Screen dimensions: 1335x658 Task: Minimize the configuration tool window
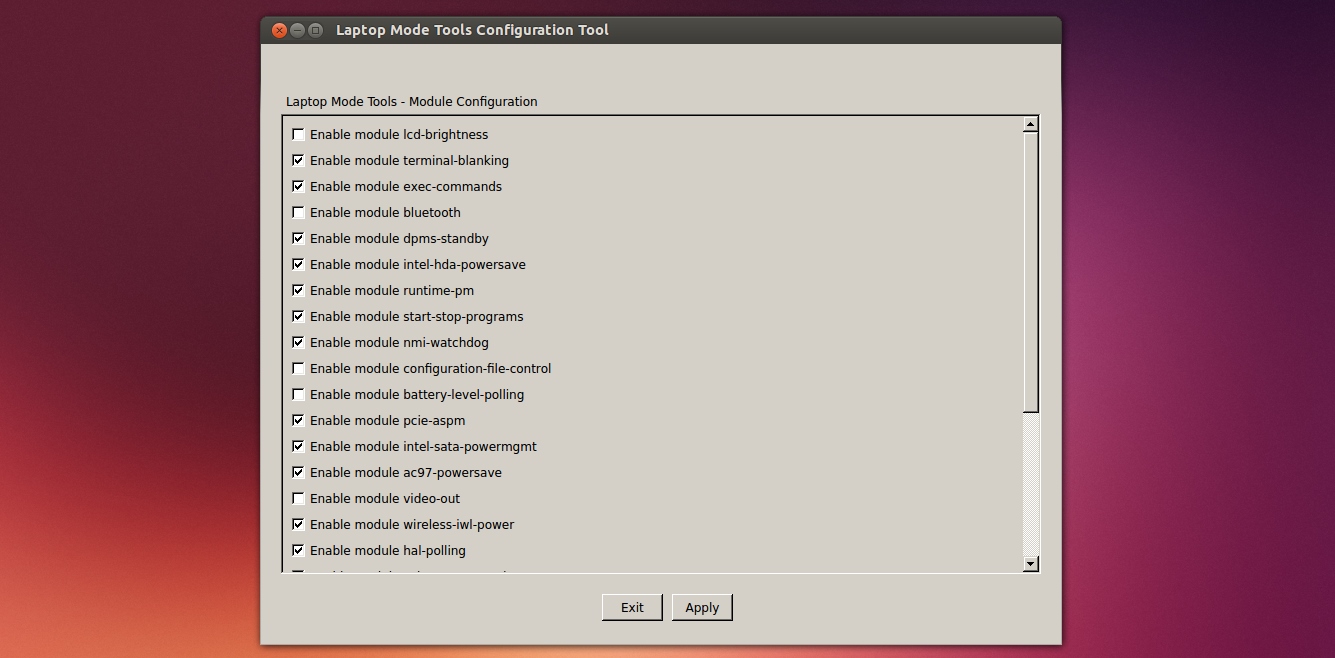pos(297,30)
